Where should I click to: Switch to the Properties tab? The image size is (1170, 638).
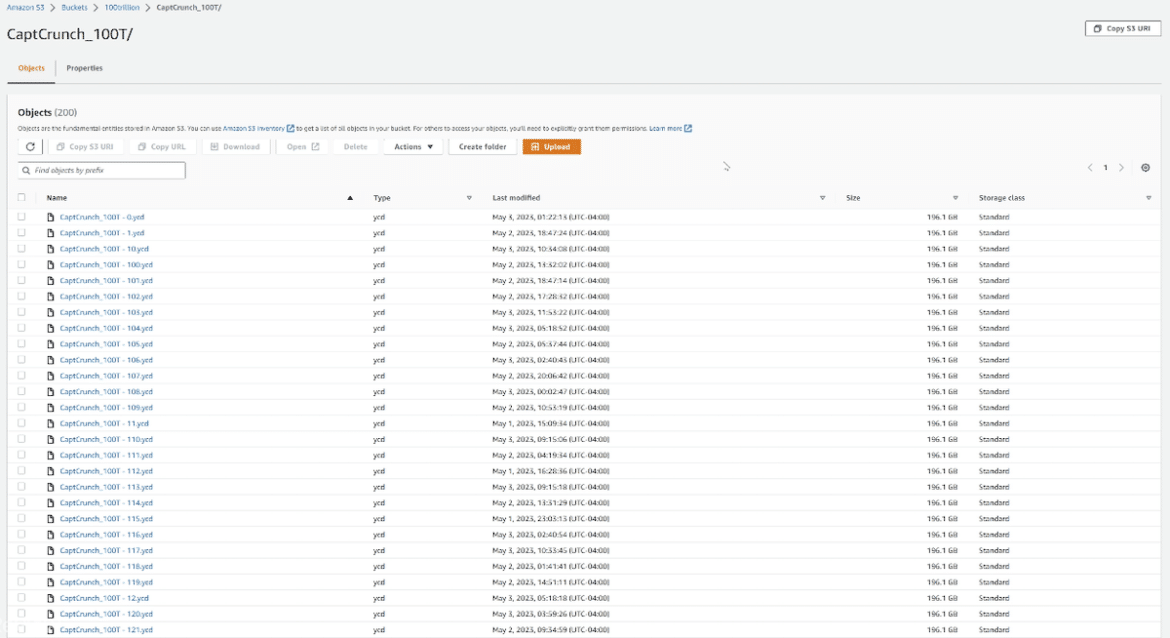pos(84,68)
